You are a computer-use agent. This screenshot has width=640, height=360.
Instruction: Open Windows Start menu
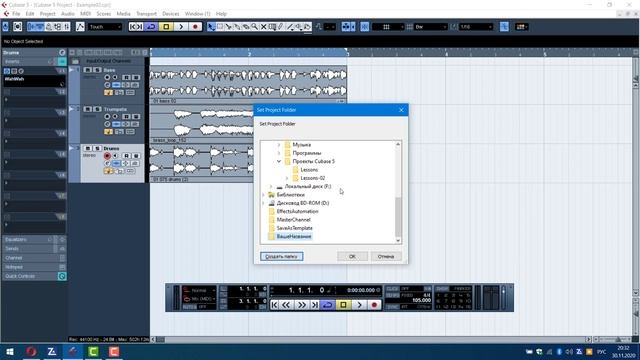tap(10, 352)
